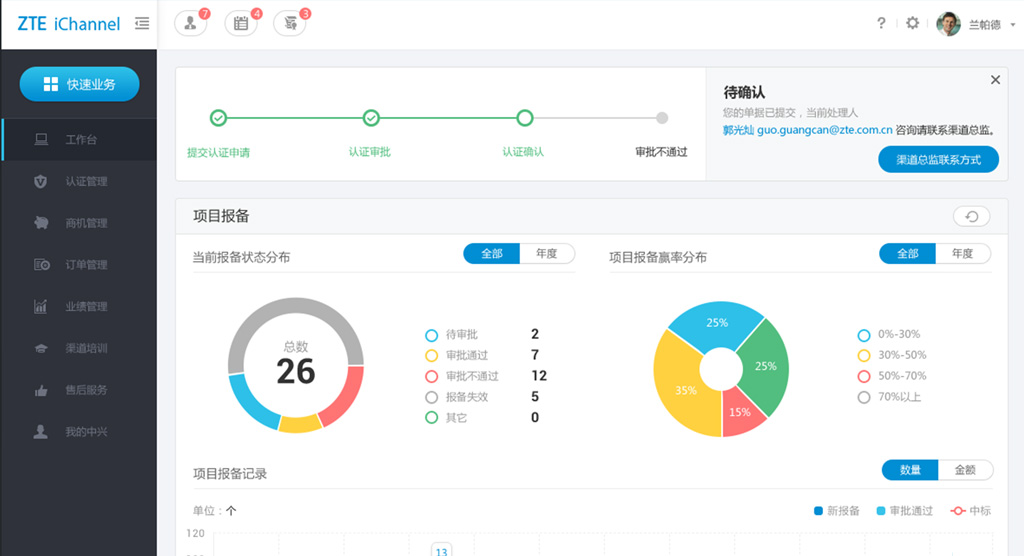Open user notifications icon with badge 7
Screen dimensions: 1024x556
click(190, 23)
